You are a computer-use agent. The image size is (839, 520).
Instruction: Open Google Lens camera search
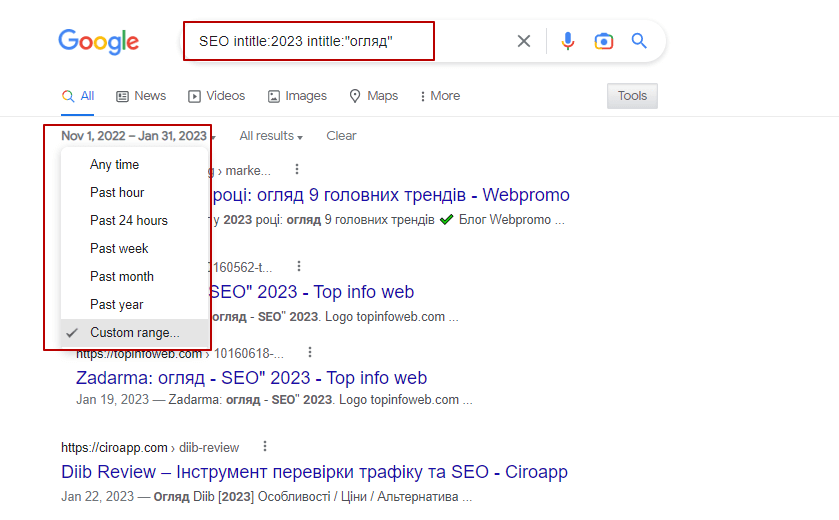[604, 41]
